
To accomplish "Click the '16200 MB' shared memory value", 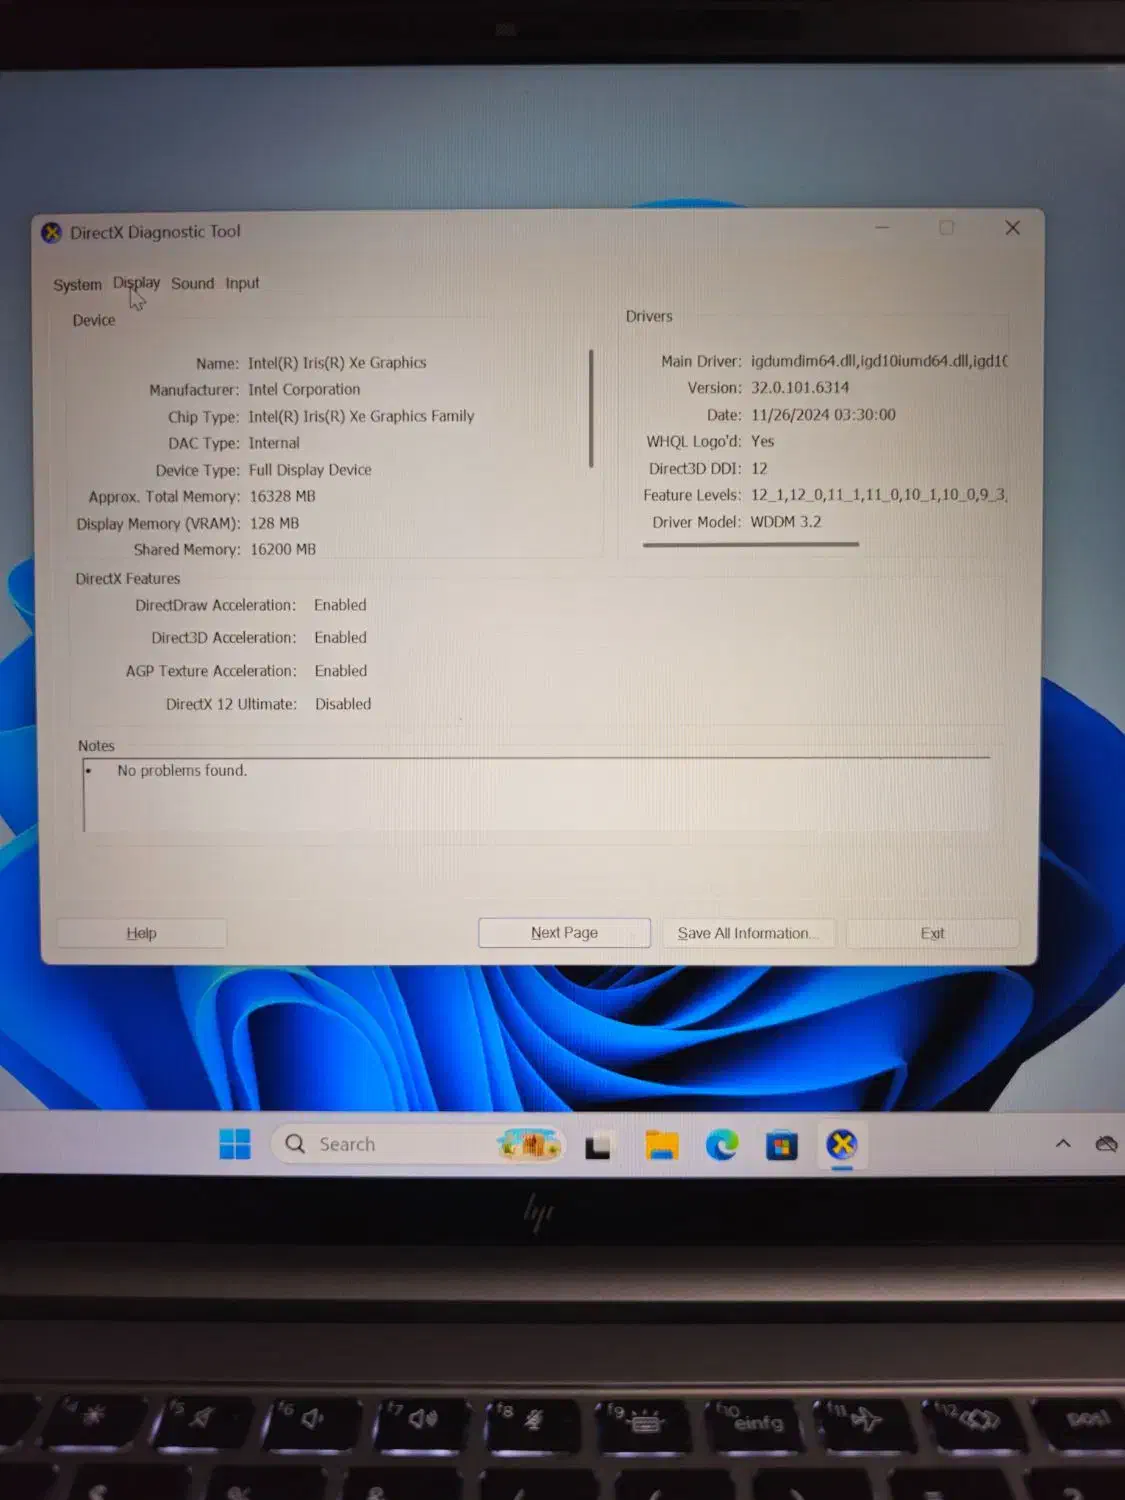I will point(283,550).
